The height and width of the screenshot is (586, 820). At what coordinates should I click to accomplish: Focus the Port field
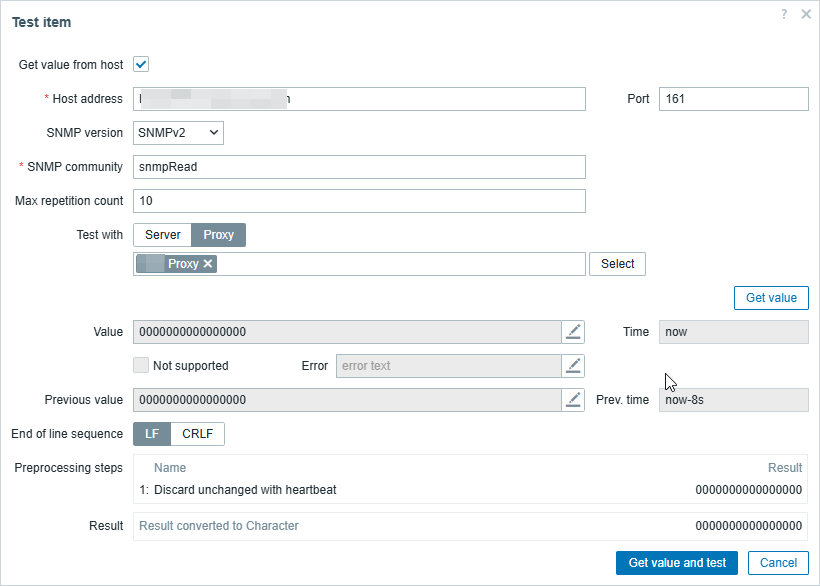733,99
